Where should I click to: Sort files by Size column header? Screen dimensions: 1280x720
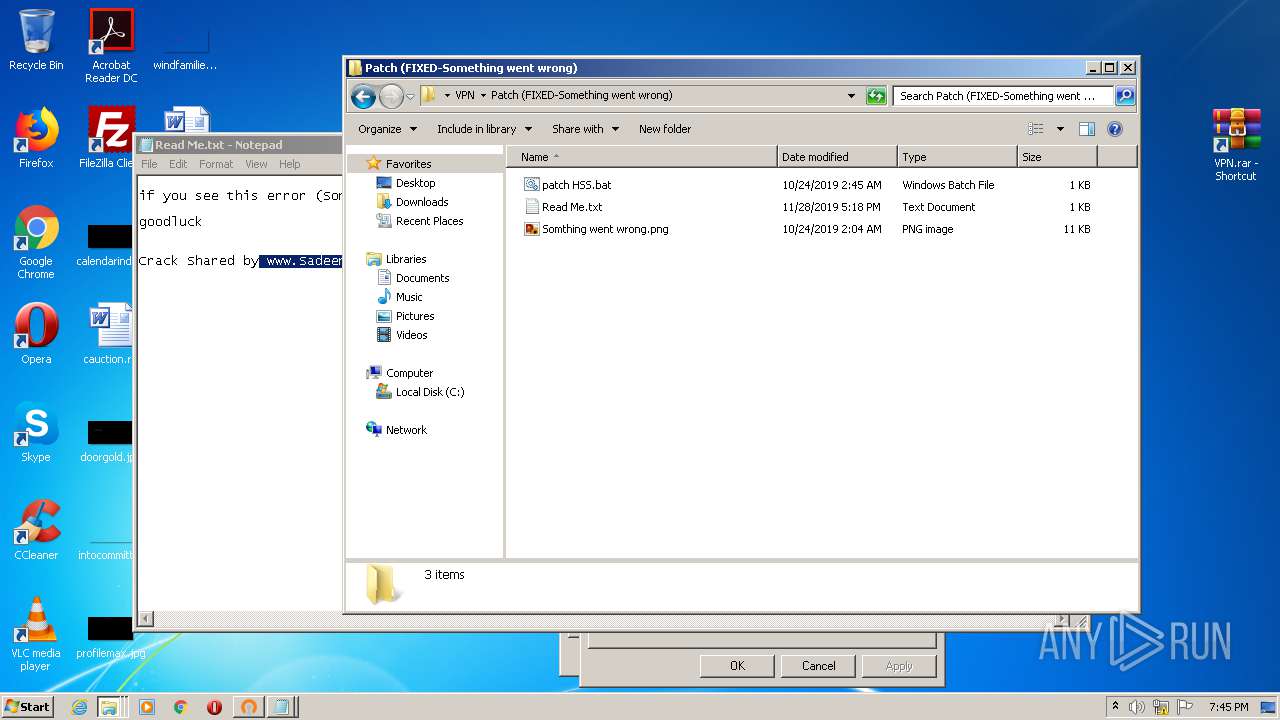pyautogui.click(x=1057, y=157)
